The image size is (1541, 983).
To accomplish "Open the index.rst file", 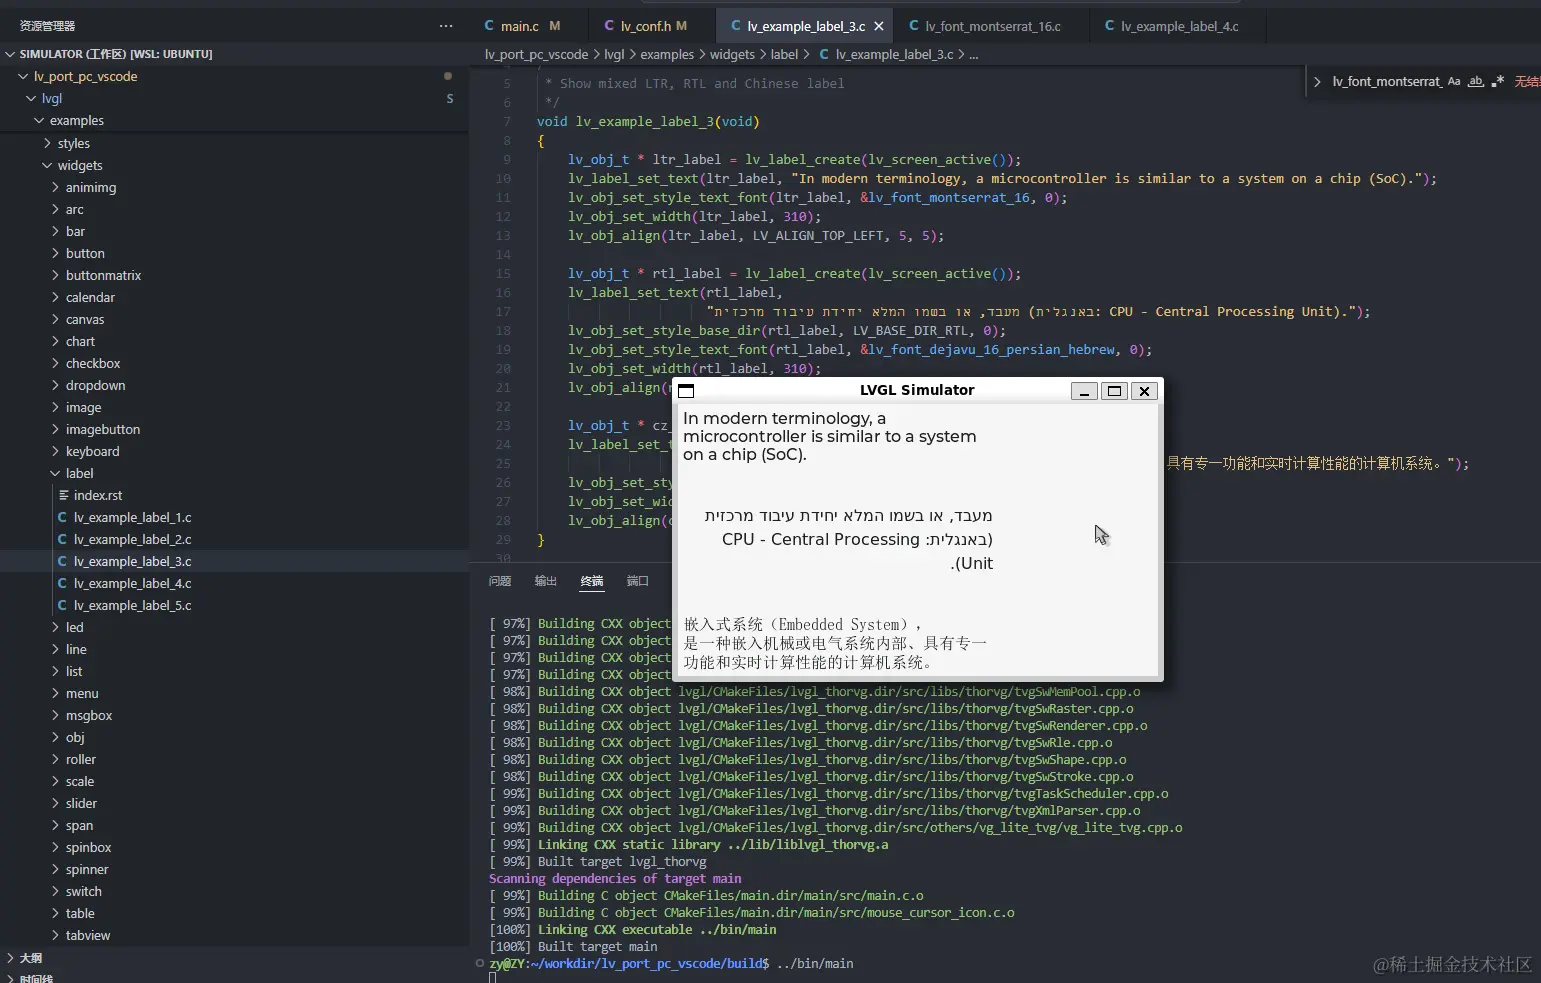I will point(98,495).
